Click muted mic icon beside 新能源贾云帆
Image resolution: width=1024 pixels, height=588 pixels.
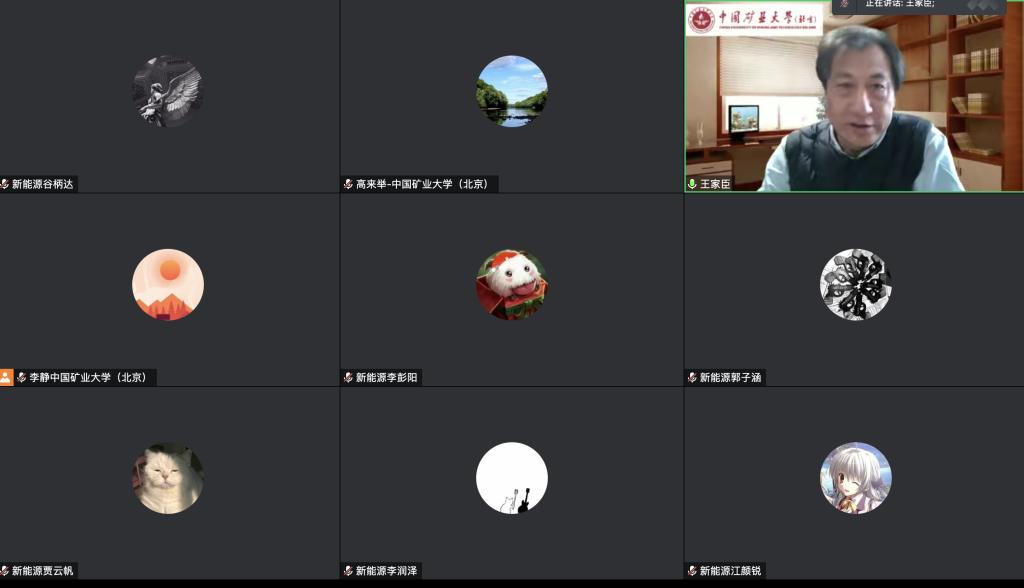pyautogui.click(x=5, y=571)
